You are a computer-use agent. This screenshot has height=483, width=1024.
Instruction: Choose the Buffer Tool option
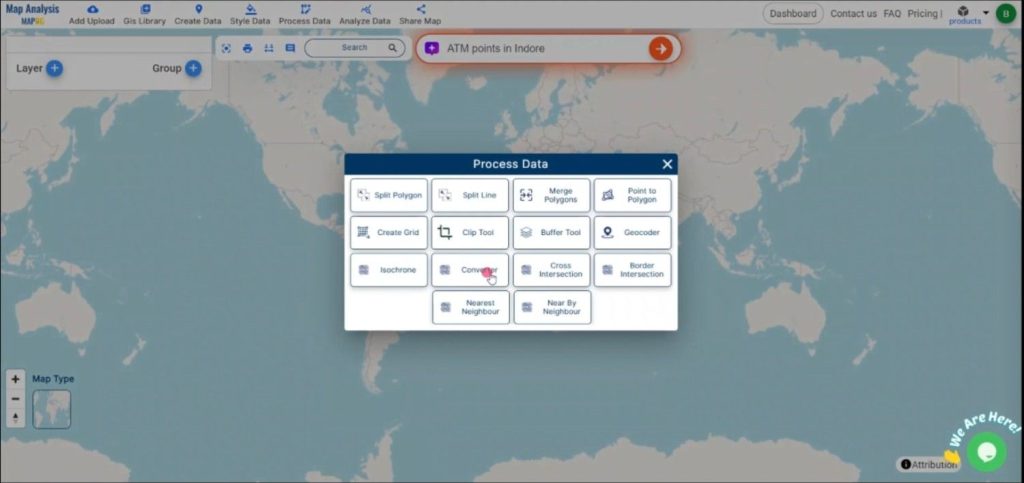[551, 233]
